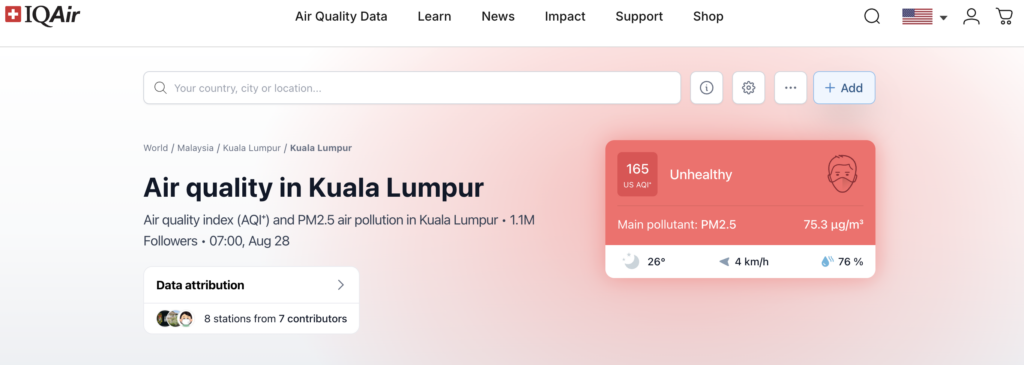Open the Support menu item
This screenshot has width=1024, height=365.
coord(639,16)
